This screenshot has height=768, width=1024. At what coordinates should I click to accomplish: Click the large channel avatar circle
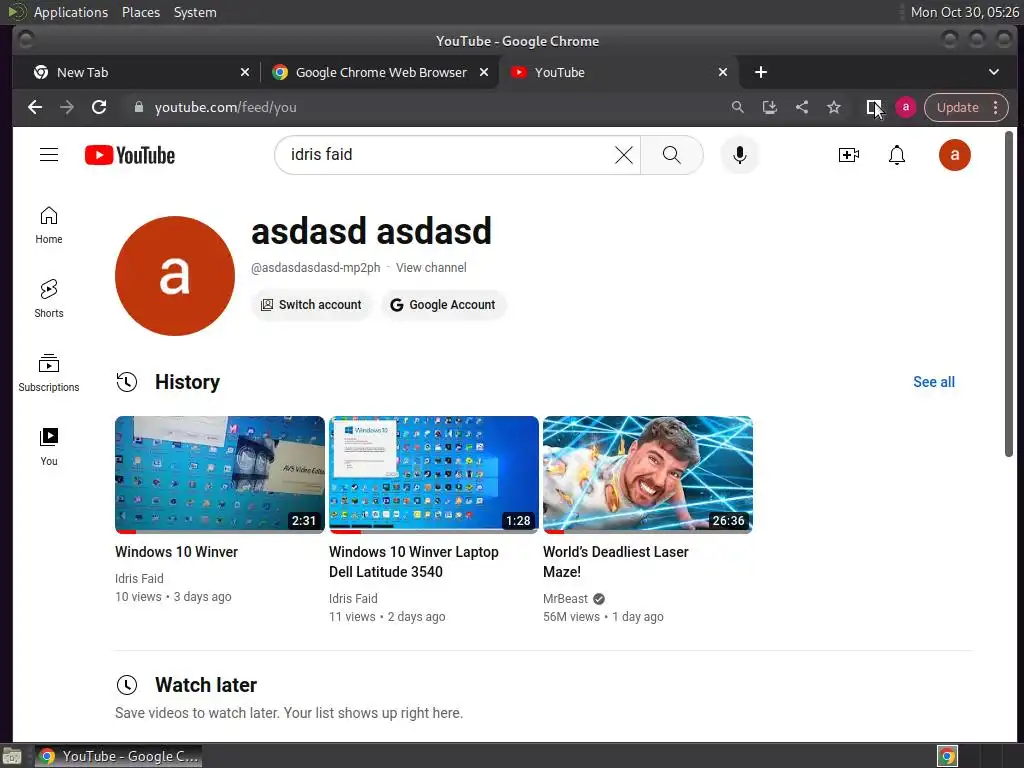coord(174,276)
